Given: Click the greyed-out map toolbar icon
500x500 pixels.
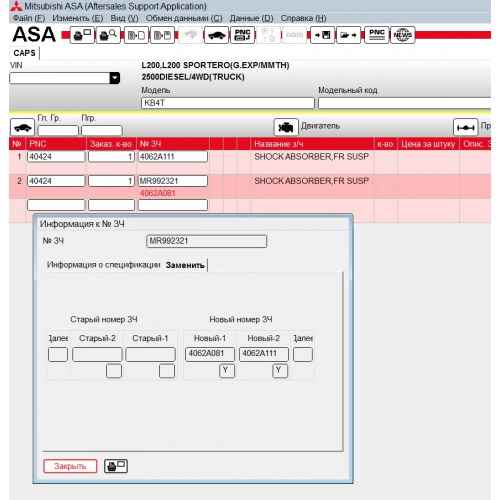Looking at the screenshot, I should coord(190,35).
